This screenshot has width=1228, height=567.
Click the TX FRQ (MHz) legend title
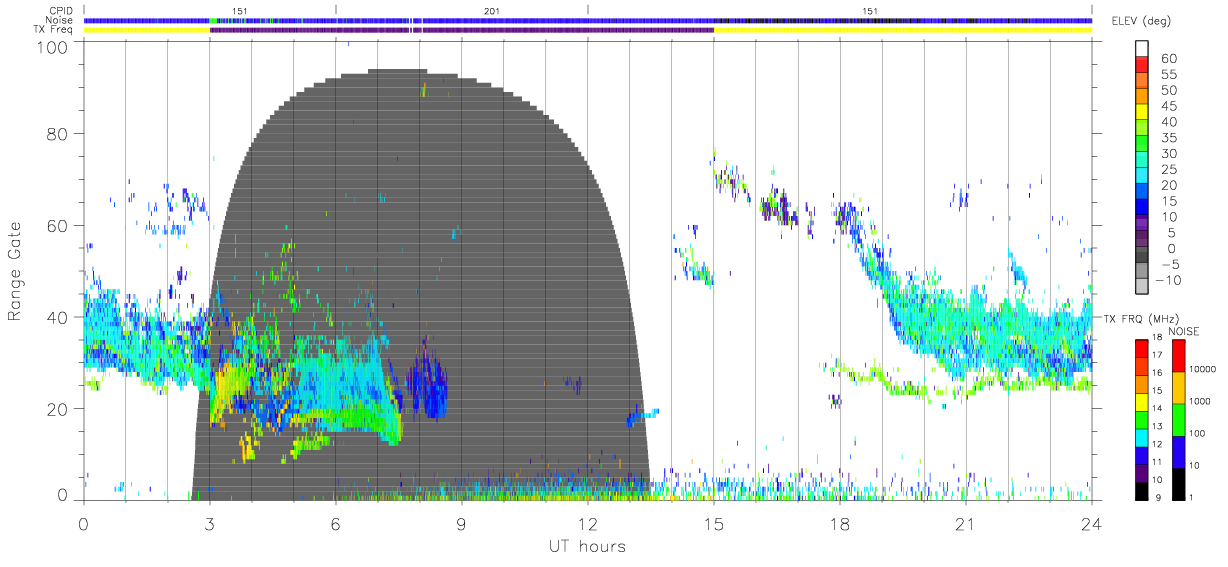pos(1139,318)
